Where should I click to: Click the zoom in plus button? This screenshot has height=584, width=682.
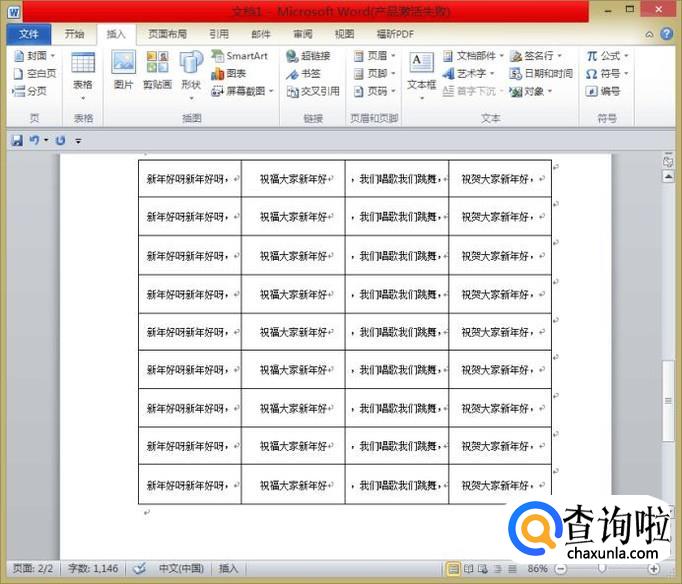pyautogui.click(x=653, y=568)
